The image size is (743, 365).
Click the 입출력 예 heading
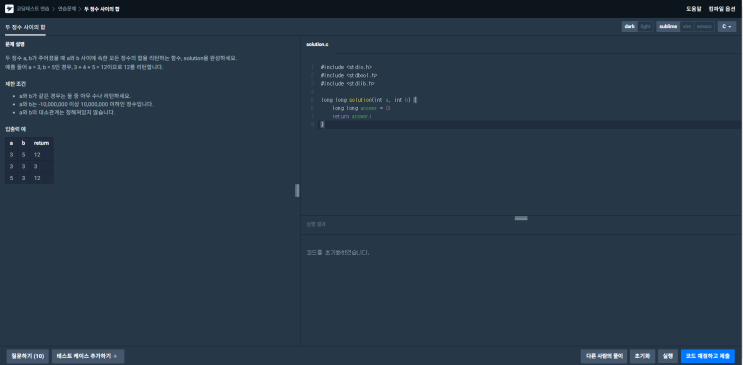click(x=15, y=129)
